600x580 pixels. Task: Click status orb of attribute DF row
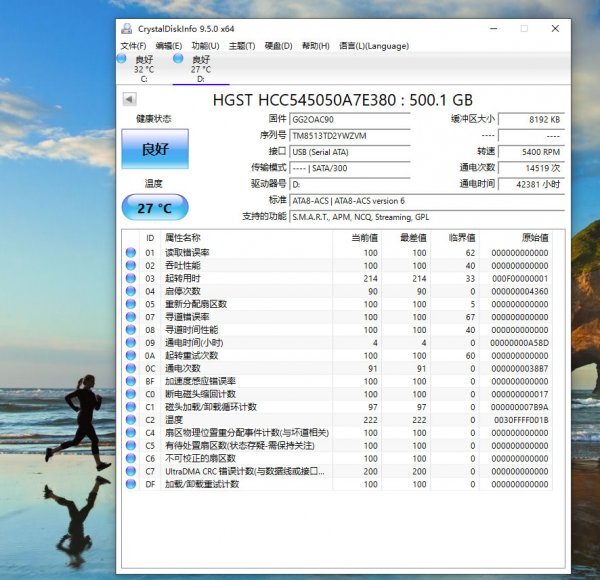point(131,484)
